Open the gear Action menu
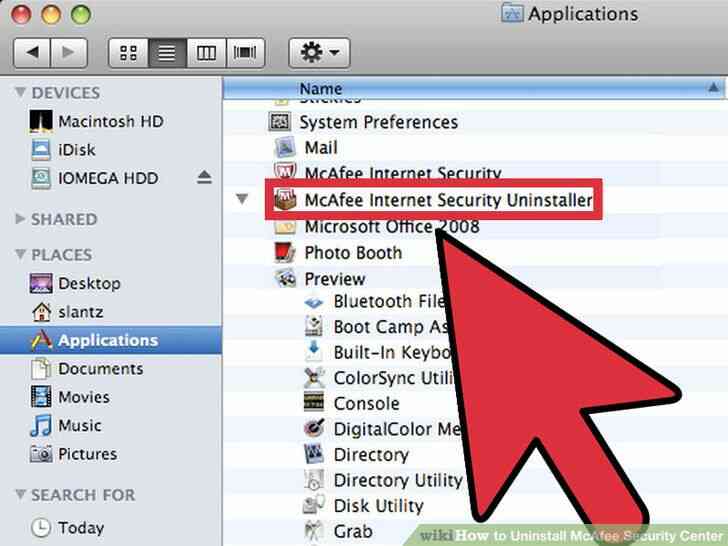Viewport: 728px width, 546px height. tap(319, 52)
